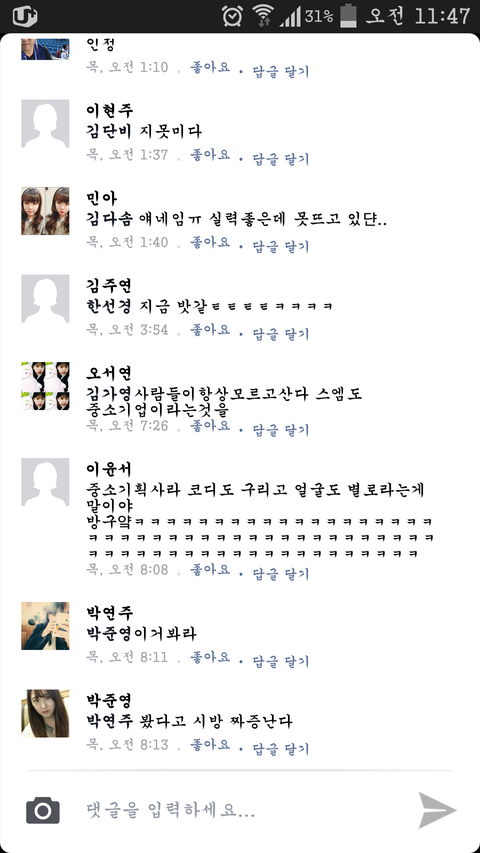
Task: Open 박준영's profile picture
Action: 45,713
